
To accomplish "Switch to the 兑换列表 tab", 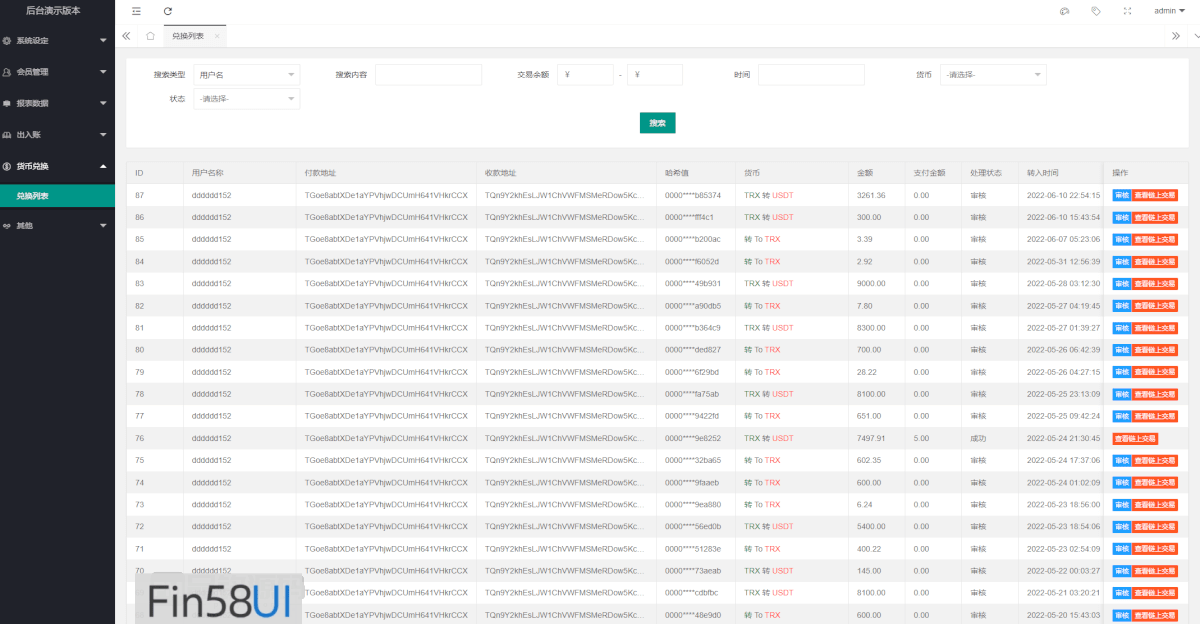I will [x=188, y=36].
